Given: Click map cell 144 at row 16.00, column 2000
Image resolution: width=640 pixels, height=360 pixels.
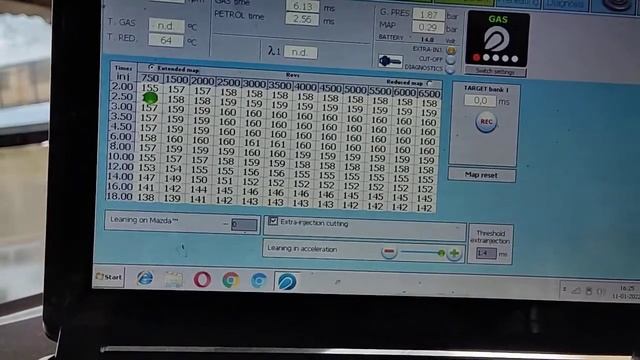Looking at the screenshot, I should pyautogui.click(x=199, y=189).
